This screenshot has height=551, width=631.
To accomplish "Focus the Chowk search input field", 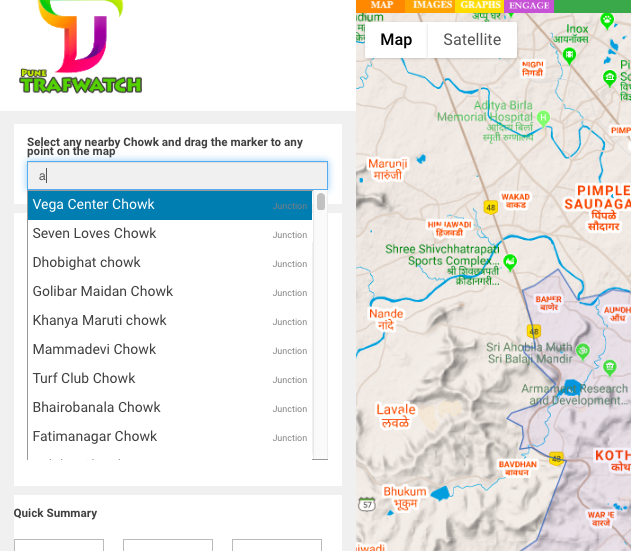I will 177,175.
